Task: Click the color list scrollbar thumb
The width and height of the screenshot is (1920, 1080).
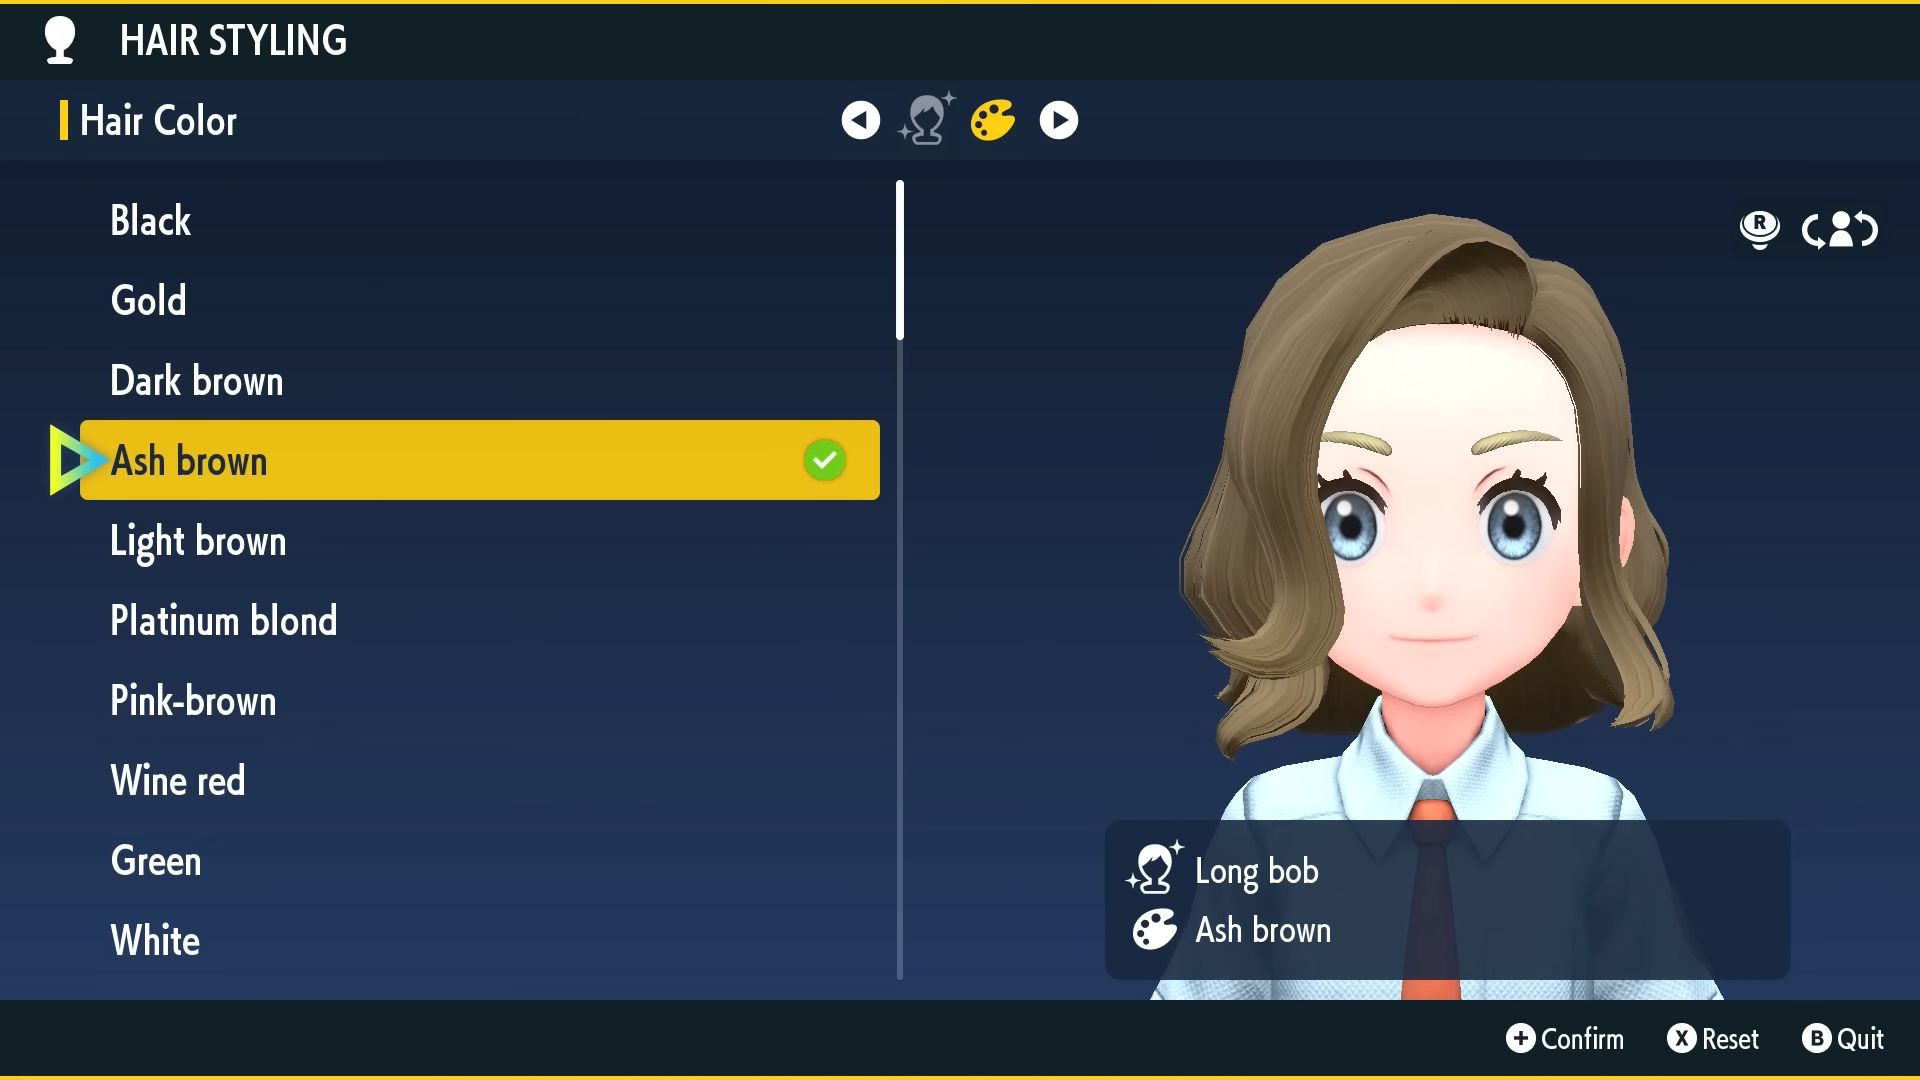Action: [x=900, y=260]
